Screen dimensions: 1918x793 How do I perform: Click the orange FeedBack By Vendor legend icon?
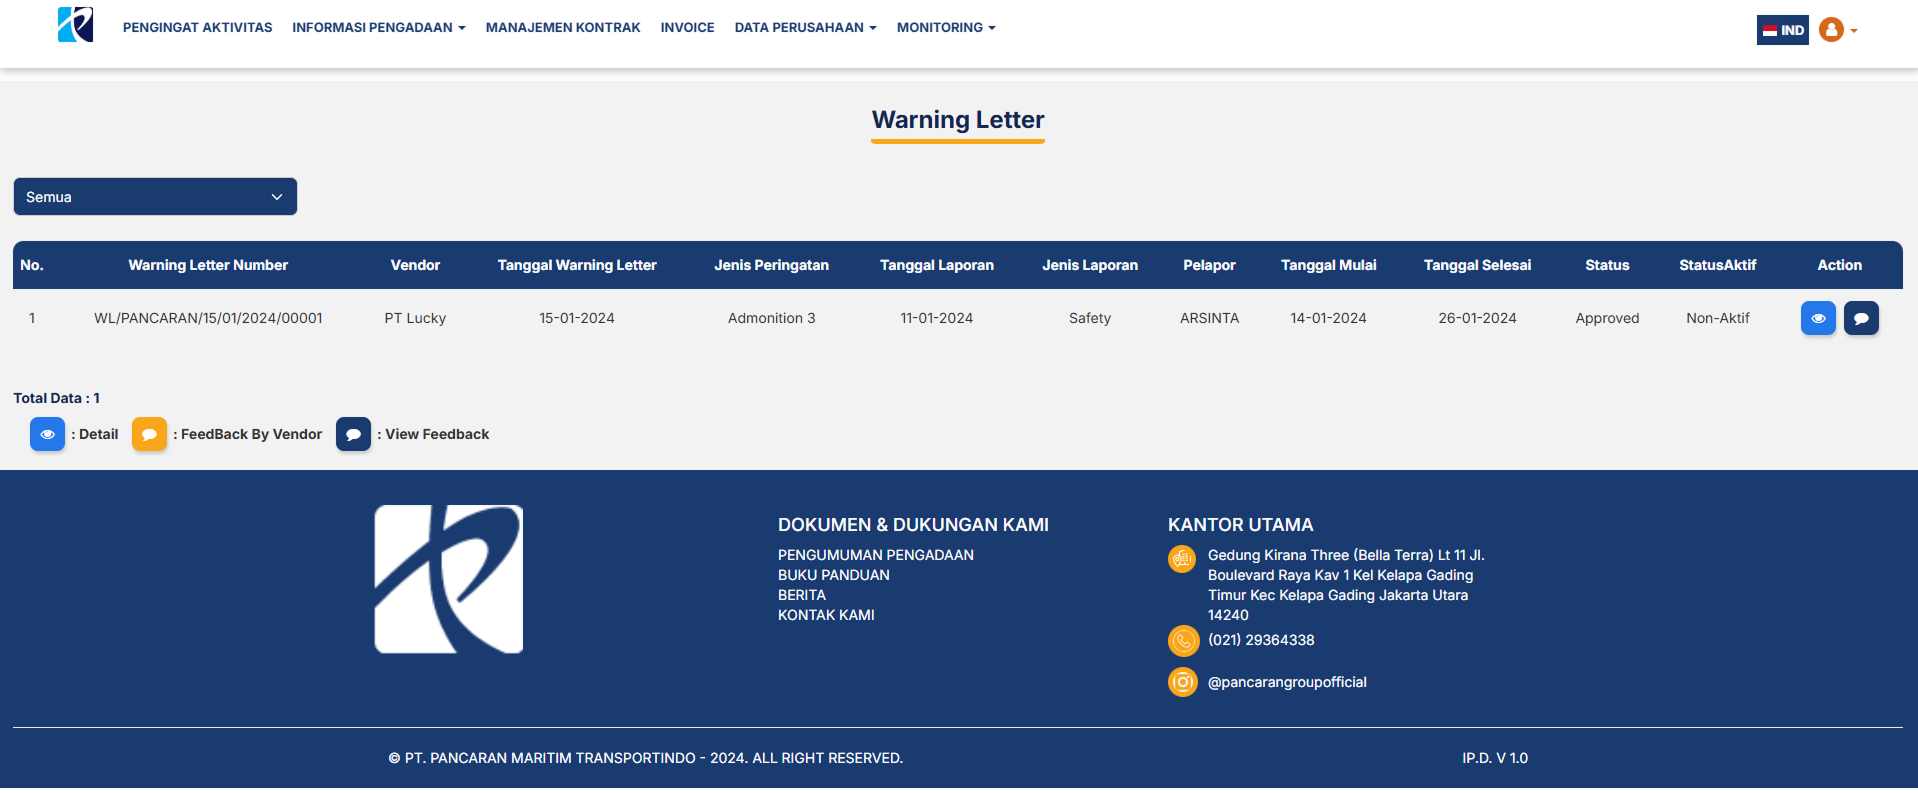click(149, 434)
